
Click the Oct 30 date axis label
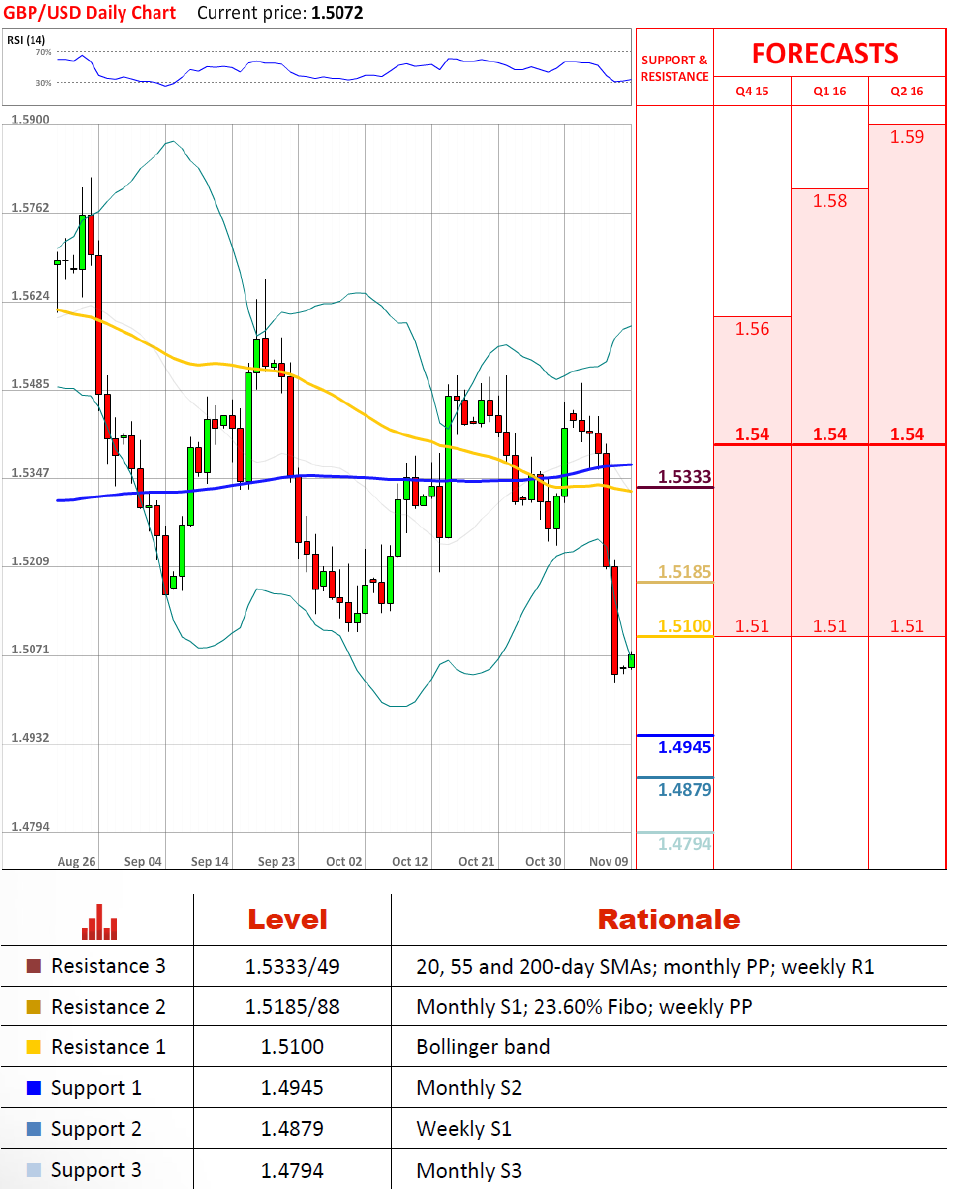pyautogui.click(x=544, y=861)
